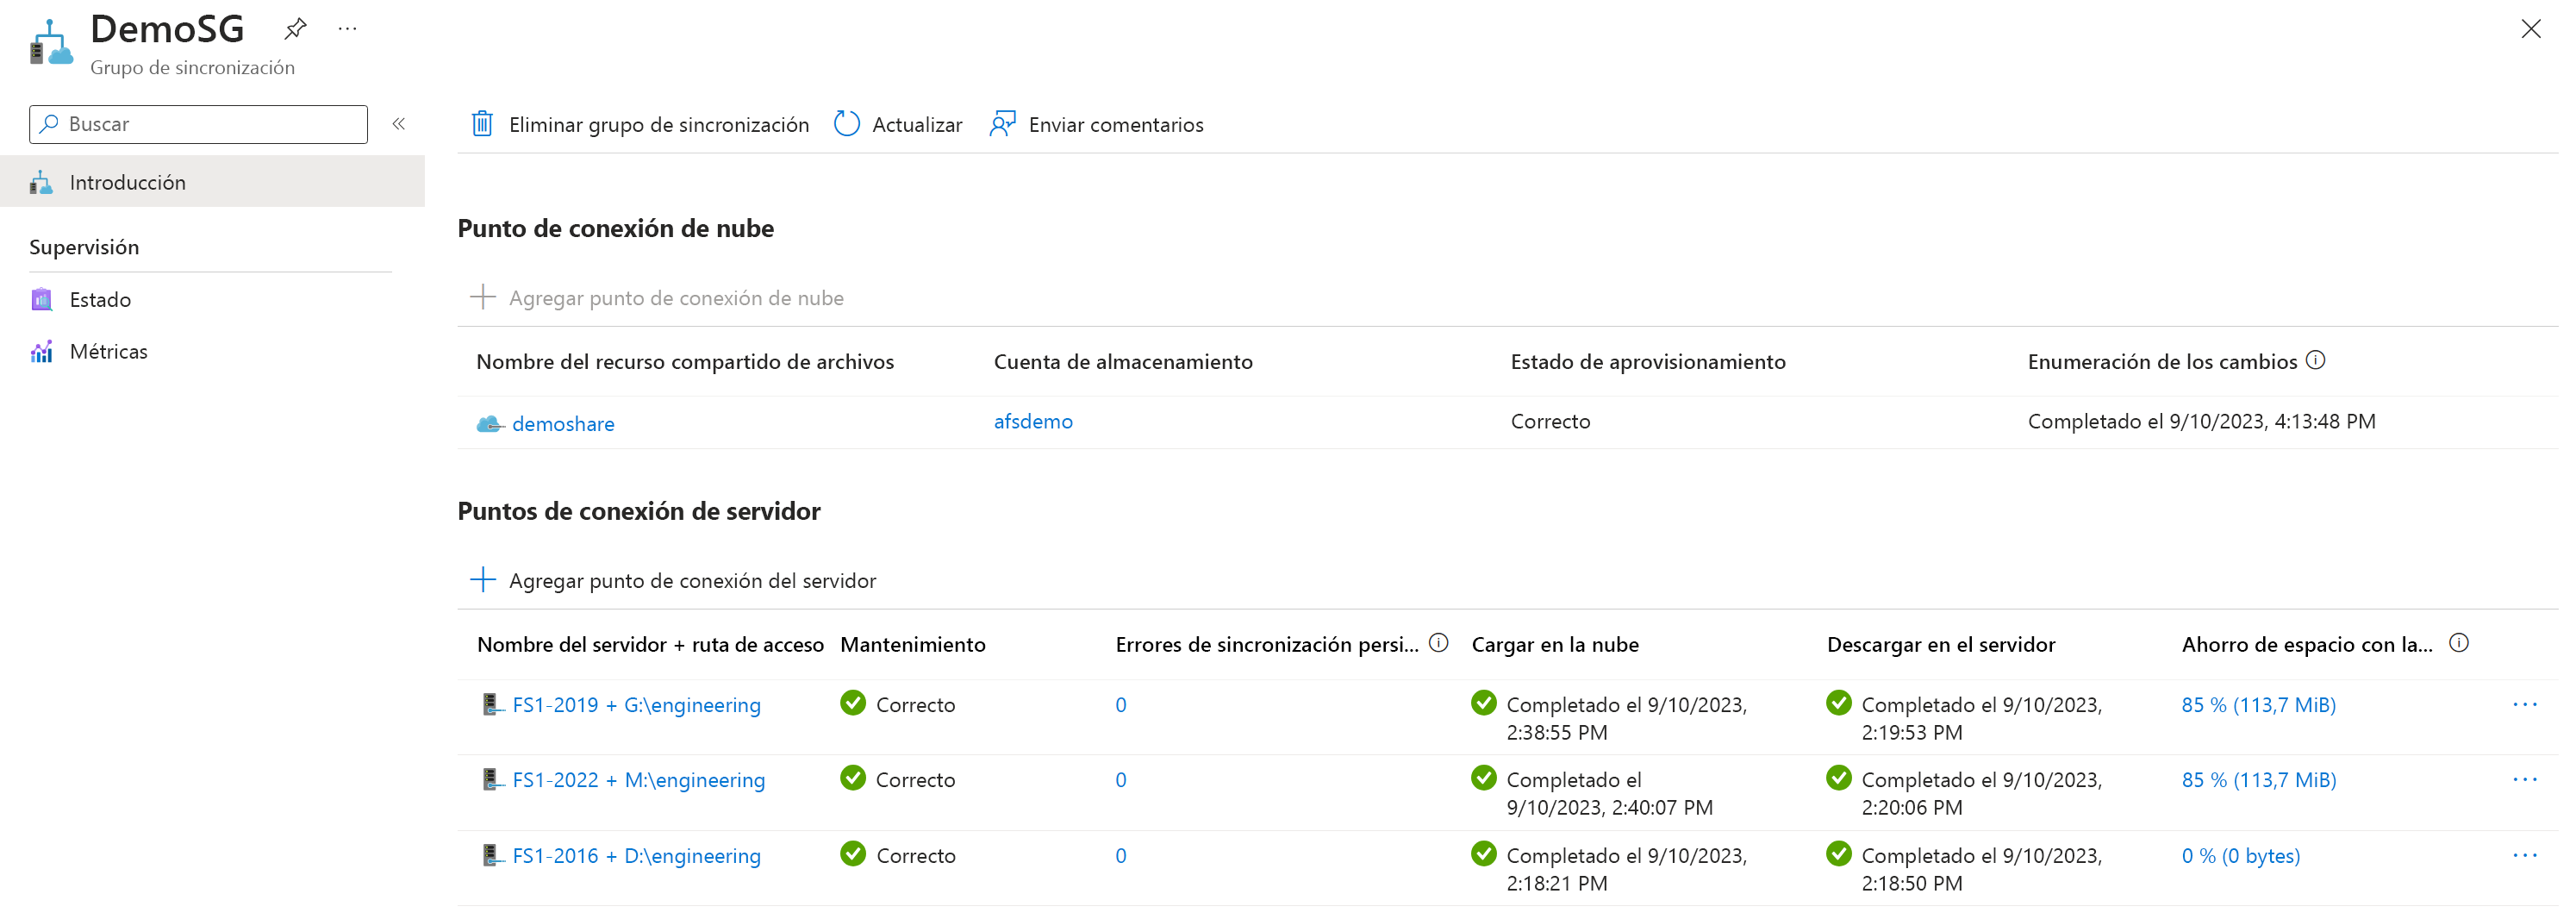Click info icon next to Errores de sincronización

coord(1439,643)
